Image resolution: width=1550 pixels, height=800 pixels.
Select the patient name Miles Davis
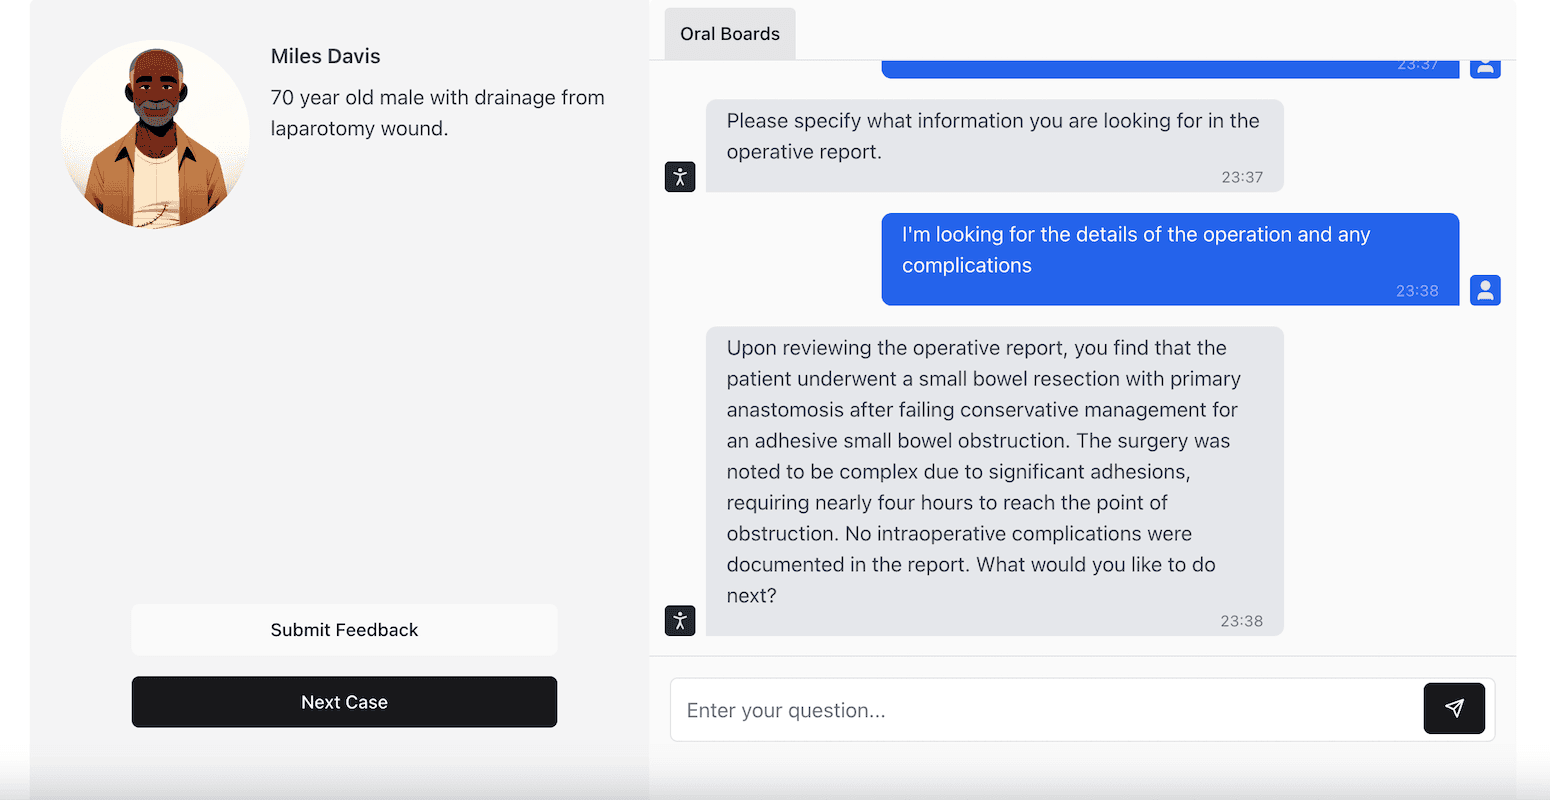pyautogui.click(x=325, y=56)
